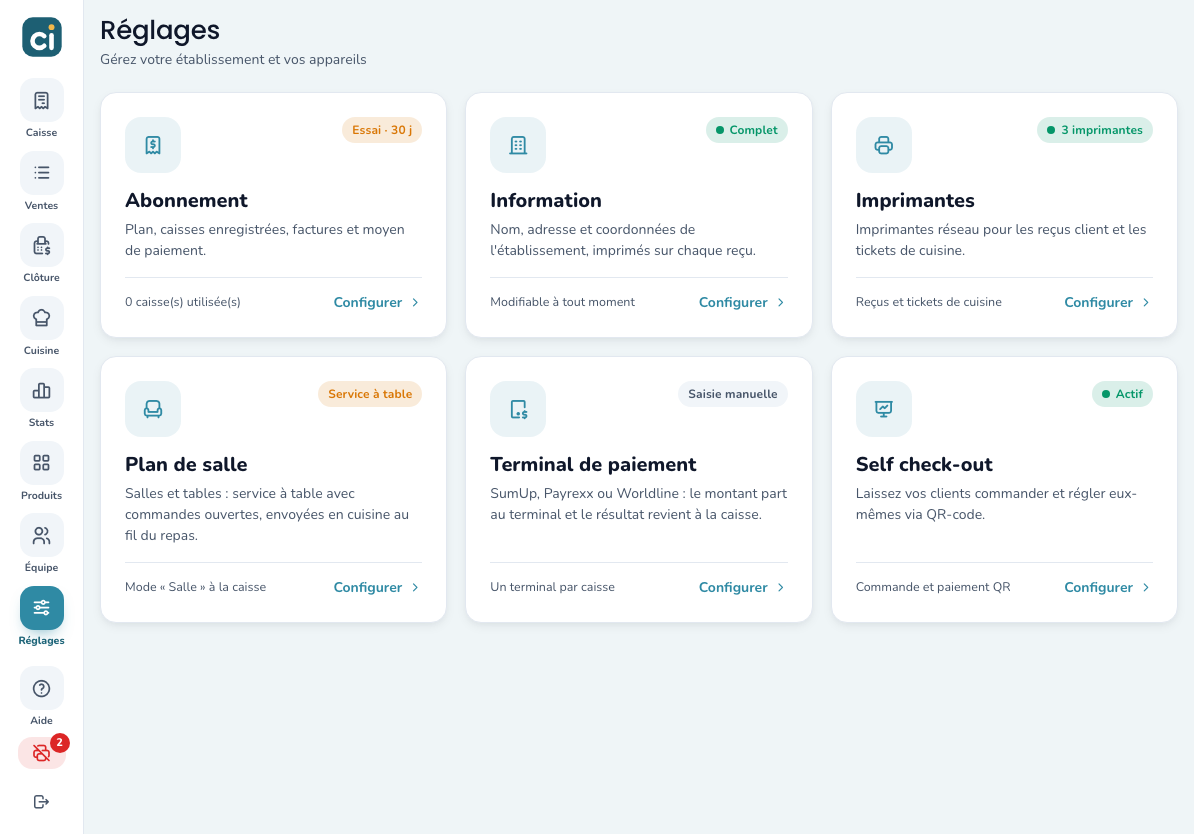Open the Cuisine chef hat icon

[42, 318]
